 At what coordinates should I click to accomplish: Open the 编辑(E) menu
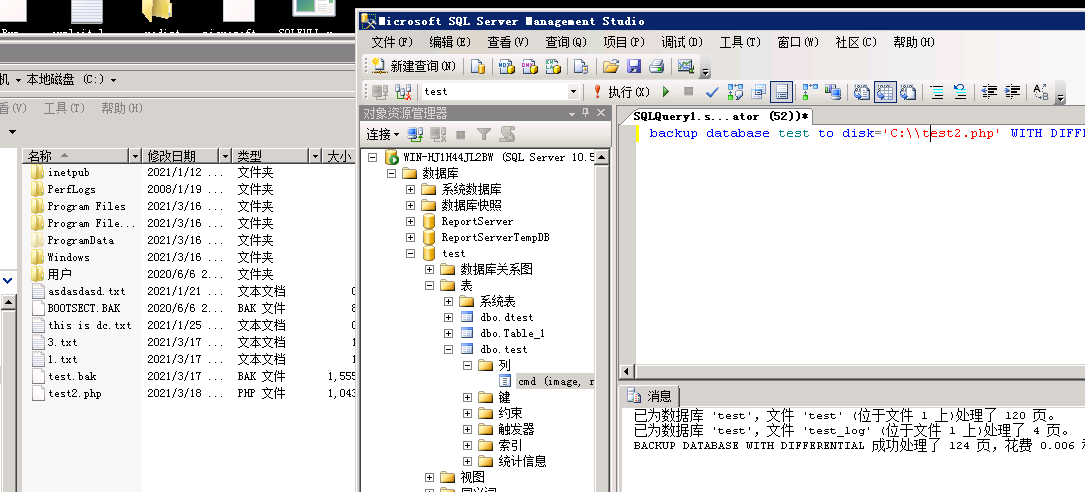(450, 42)
